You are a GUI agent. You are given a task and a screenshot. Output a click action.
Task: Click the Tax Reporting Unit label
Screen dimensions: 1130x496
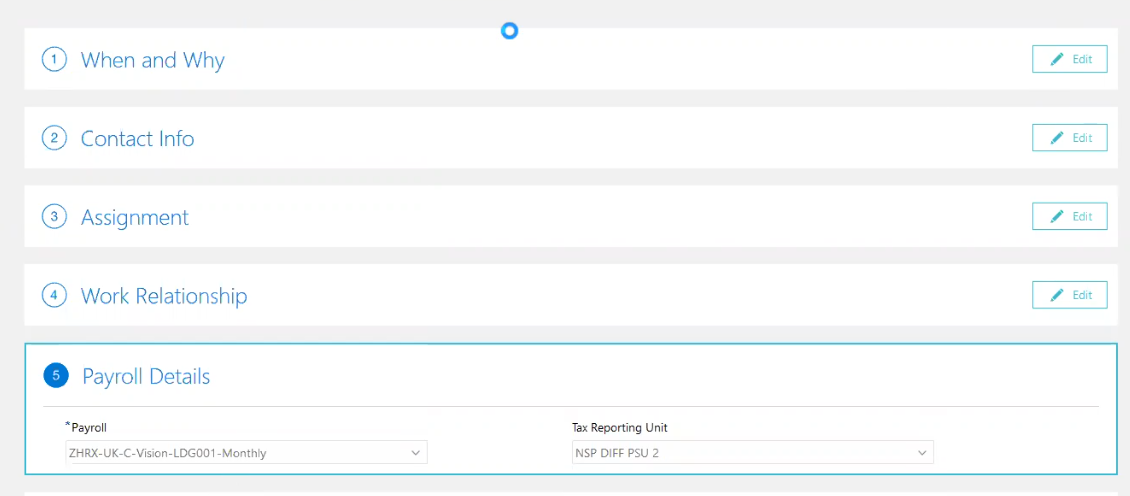pyautogui.click(x=619, y=427)
